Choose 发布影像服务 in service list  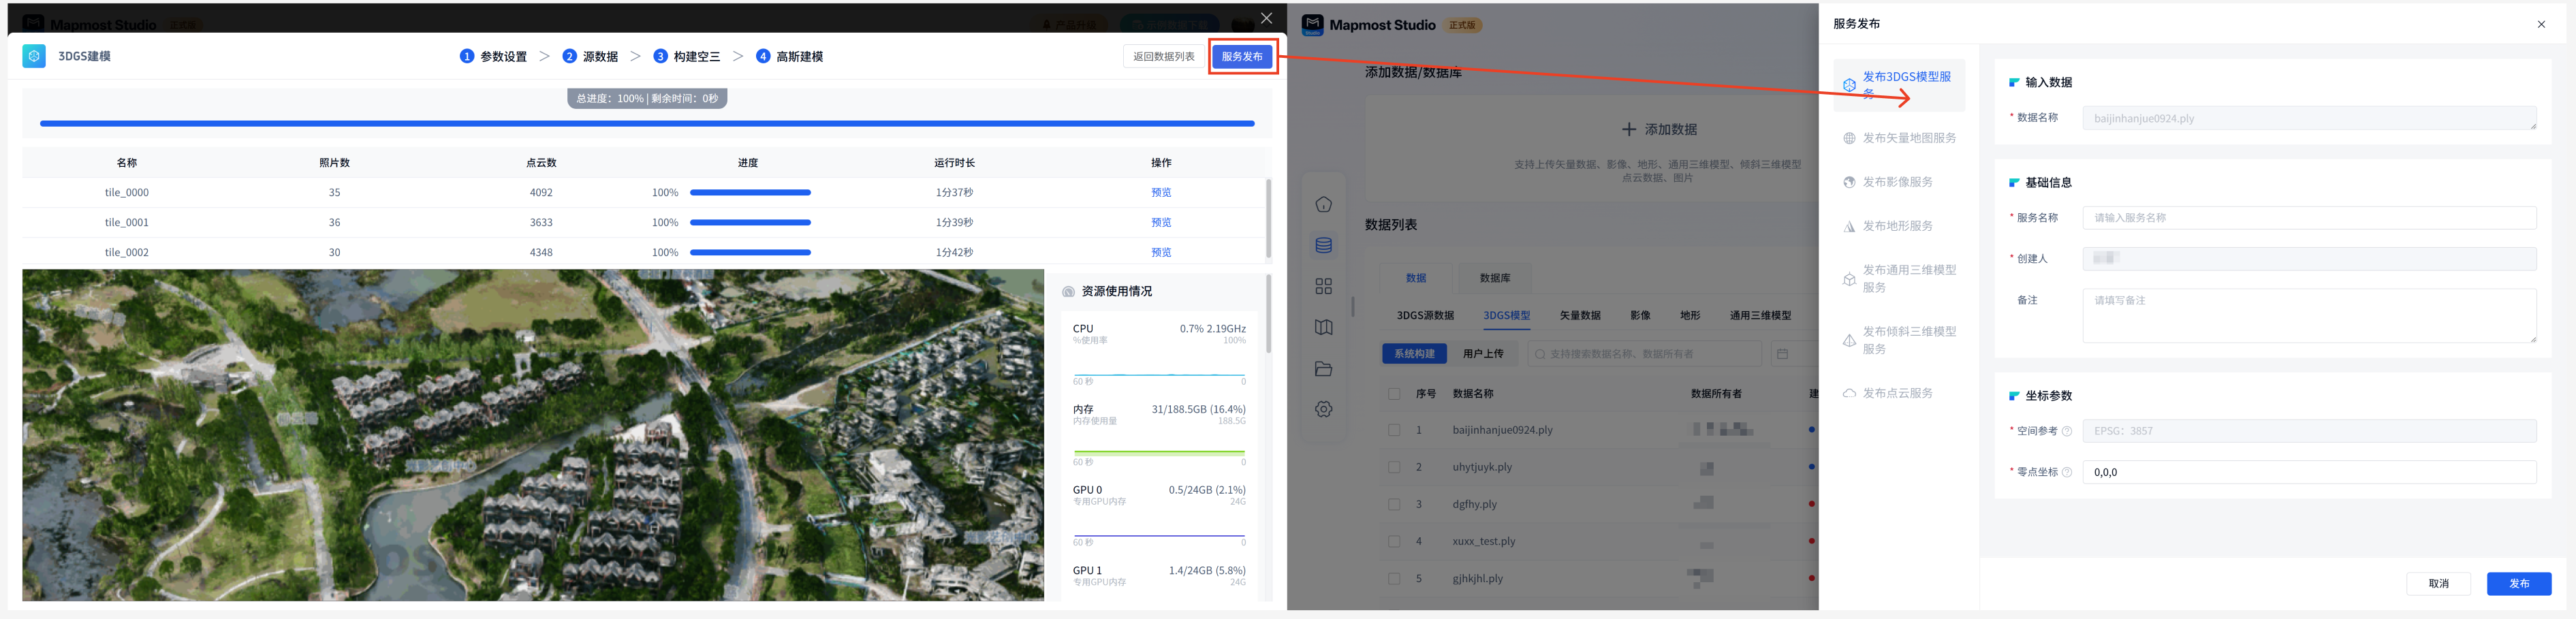point(1896,182)
